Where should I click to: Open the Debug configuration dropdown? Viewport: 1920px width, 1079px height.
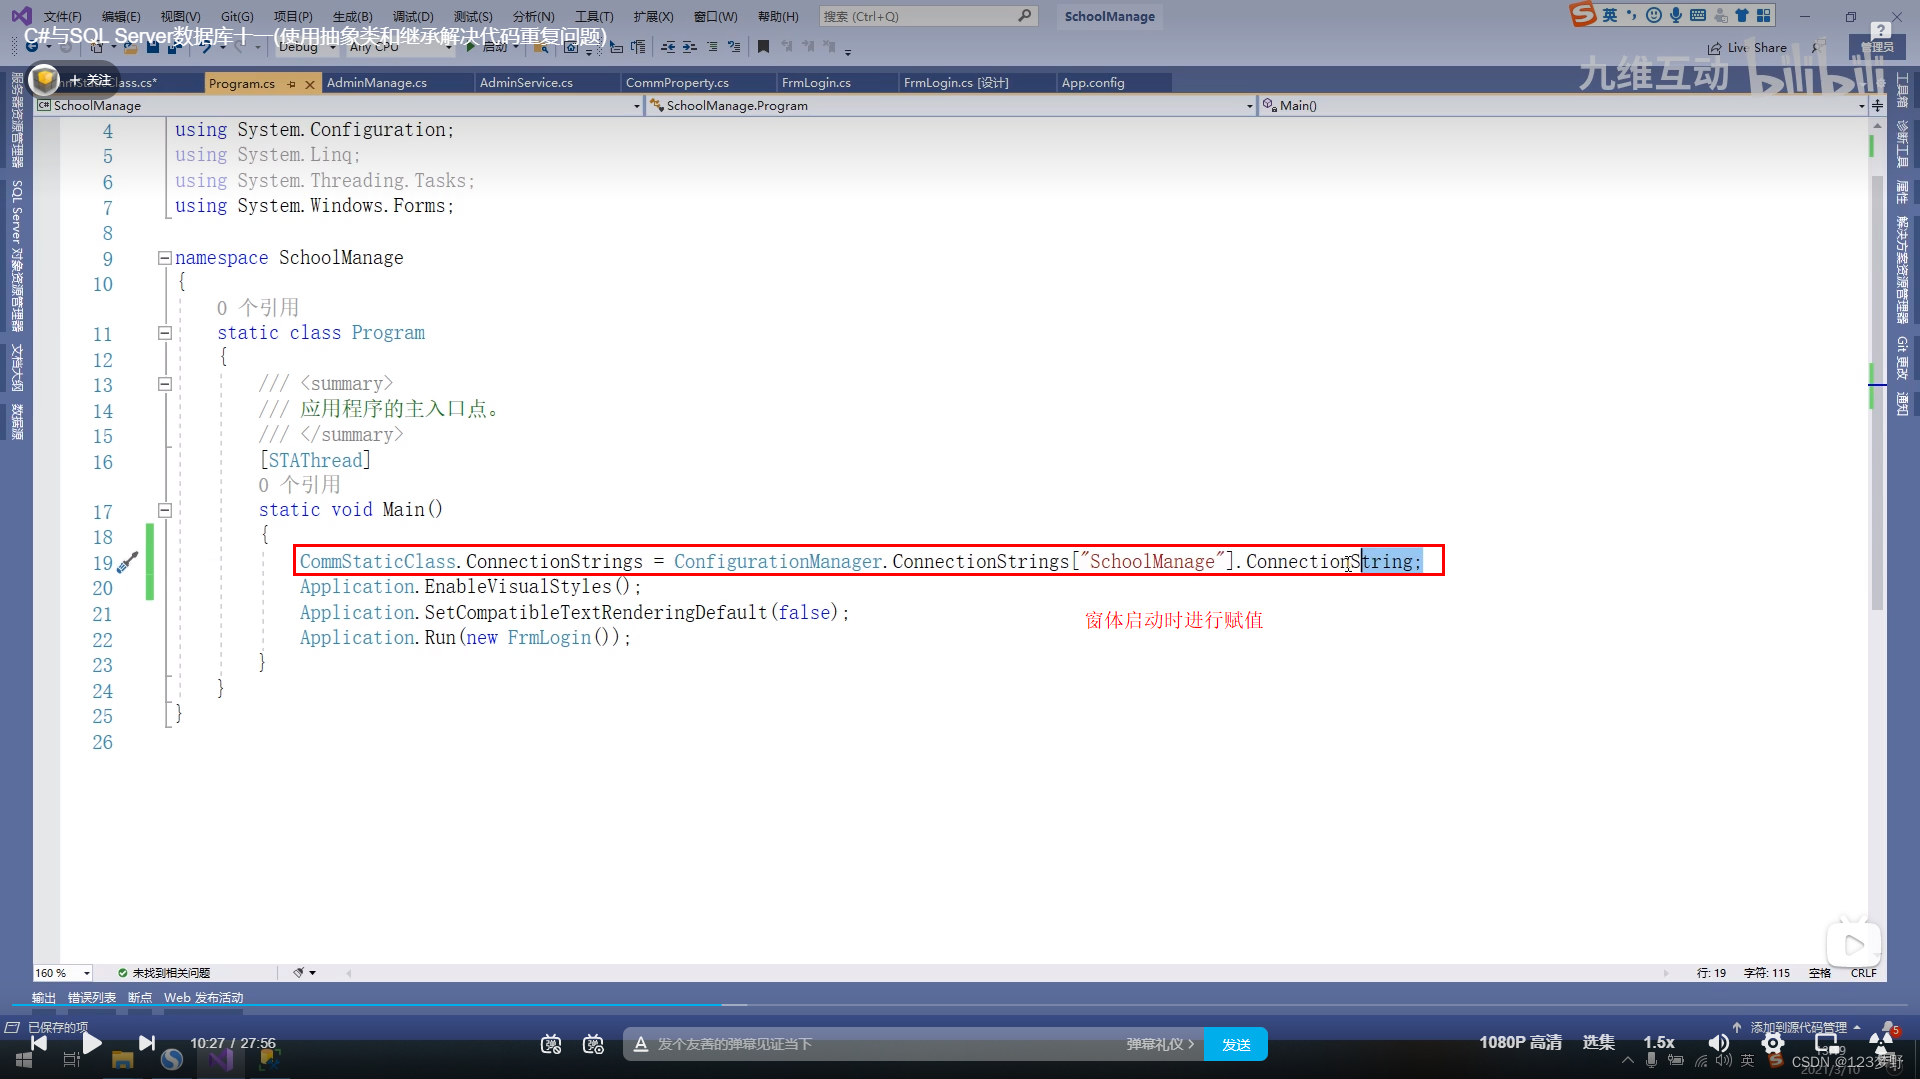point(308,47)
